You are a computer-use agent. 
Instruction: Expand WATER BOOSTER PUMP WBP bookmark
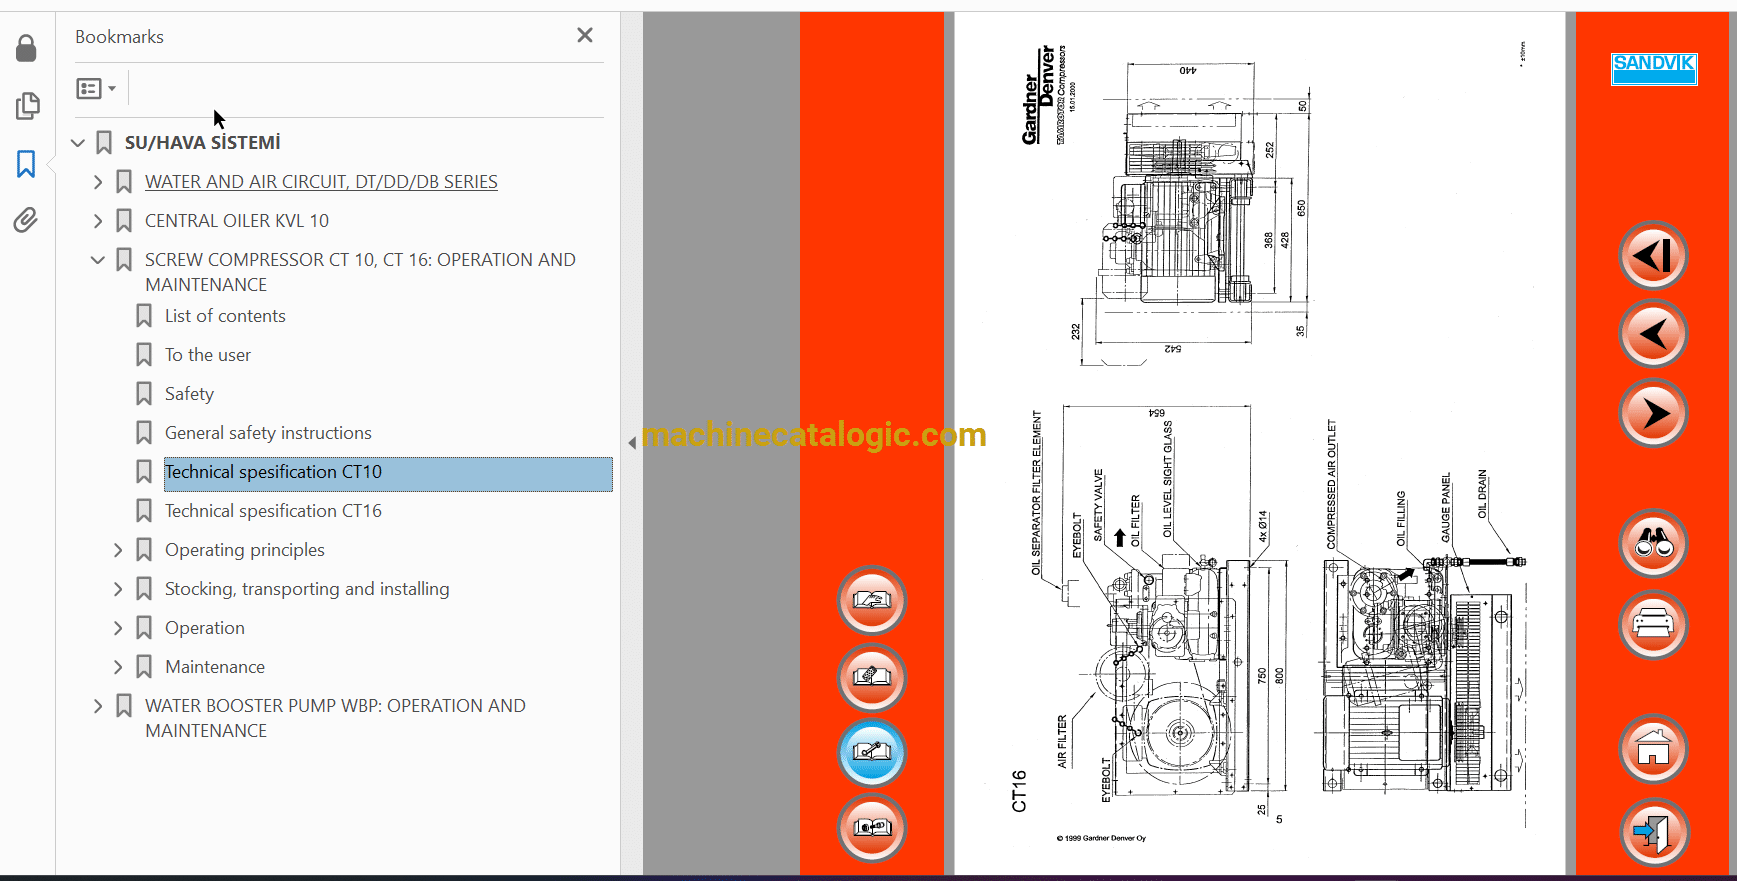(x=98, y=706)
